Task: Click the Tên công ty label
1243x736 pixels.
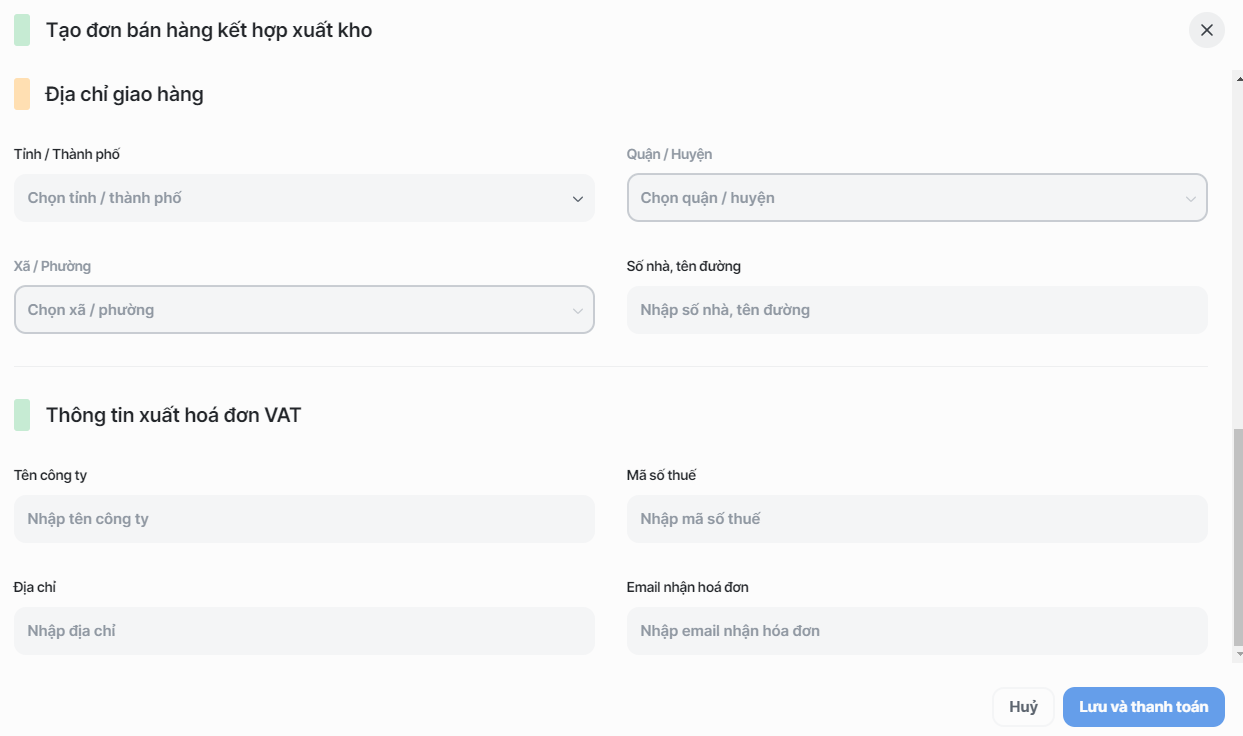Action: (50, 475)
